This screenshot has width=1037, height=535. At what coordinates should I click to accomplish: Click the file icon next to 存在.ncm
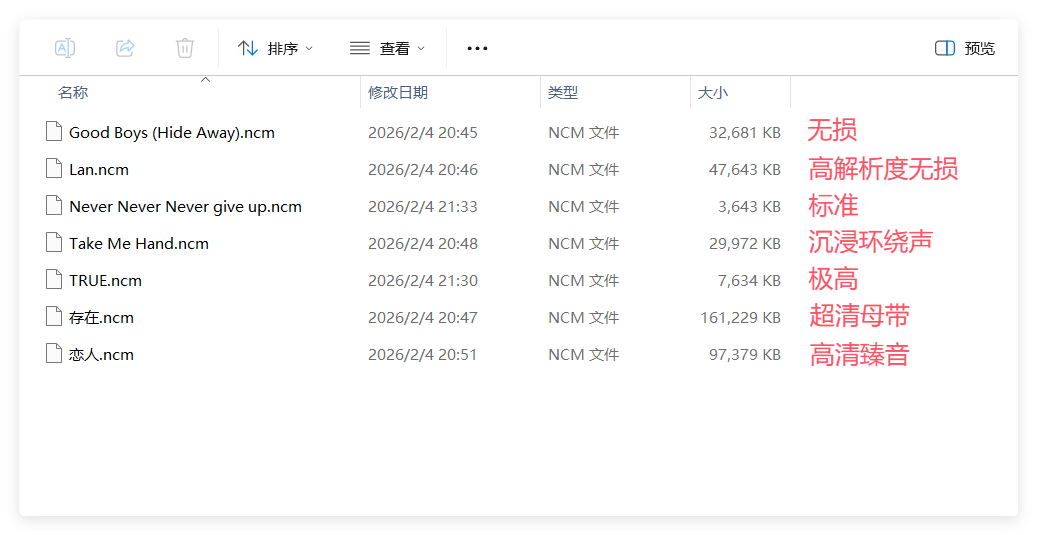(x=54, y=317)
